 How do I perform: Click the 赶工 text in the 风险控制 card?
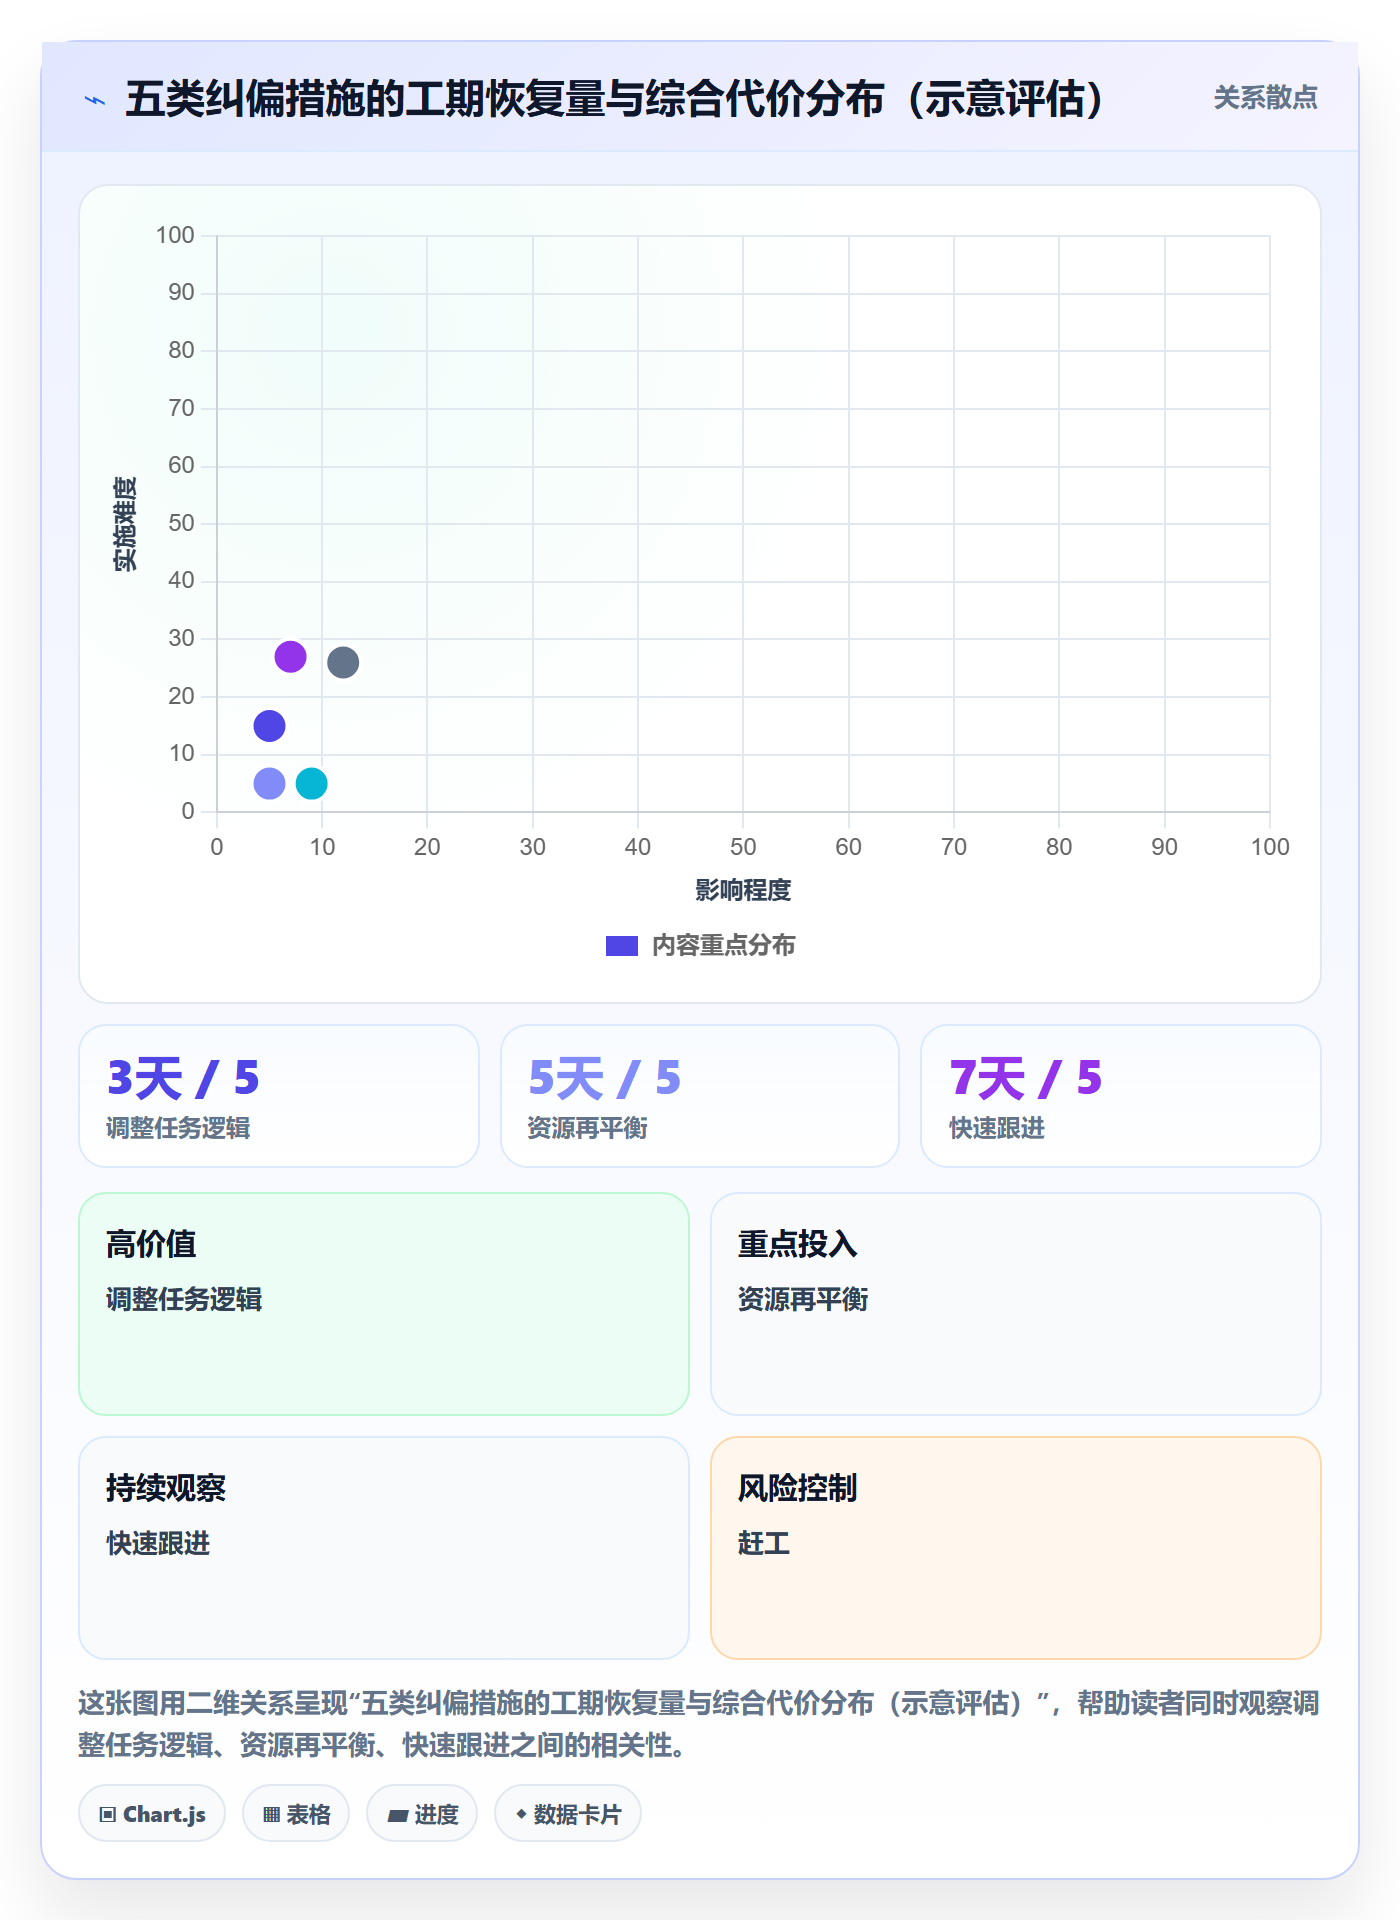[x=764, y=1543]
